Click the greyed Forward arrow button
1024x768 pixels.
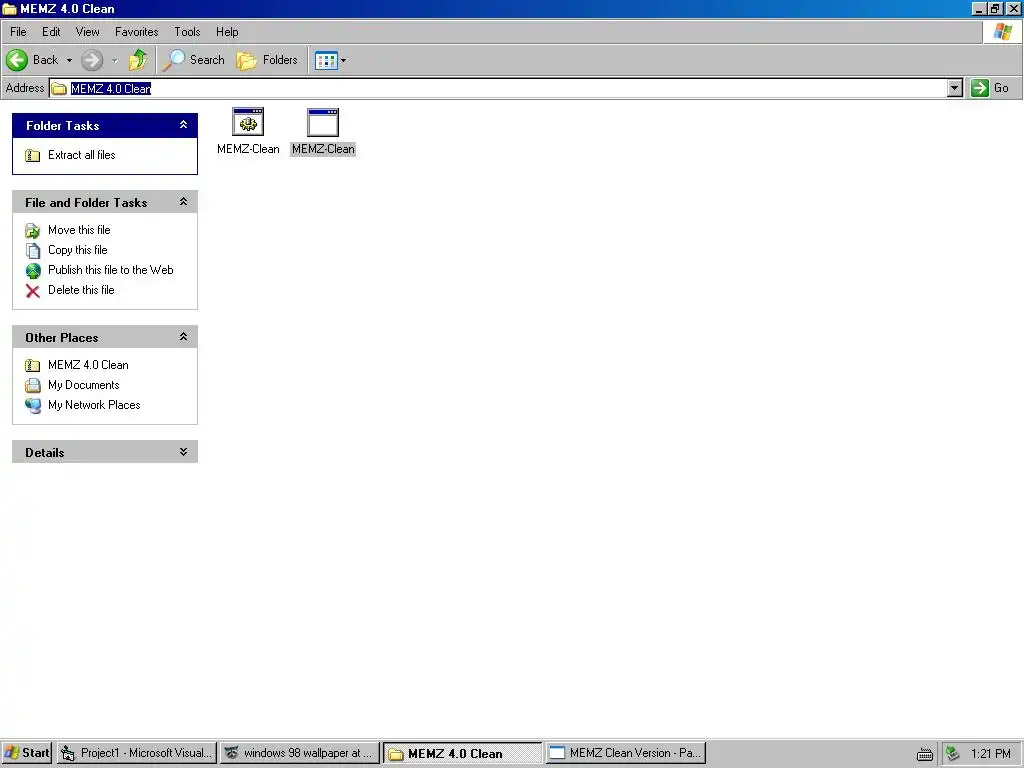pos(92,60)
